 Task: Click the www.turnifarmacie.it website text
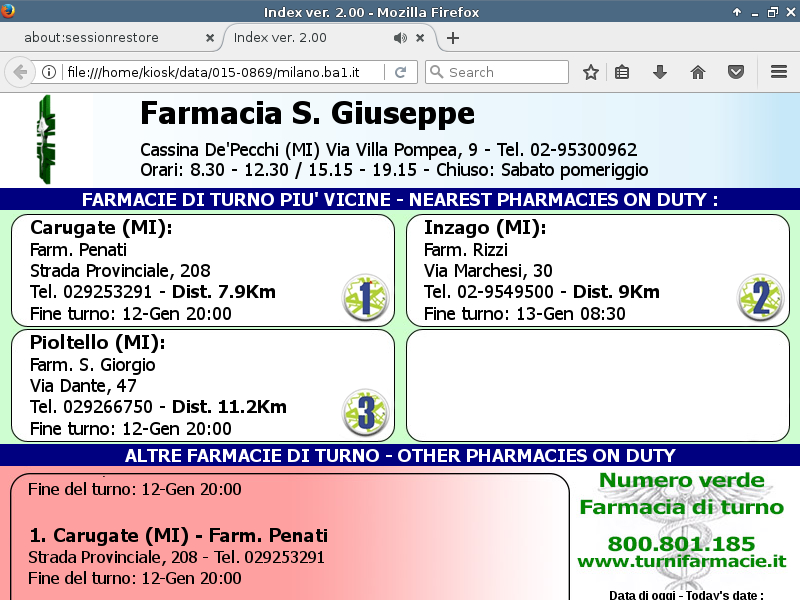pos(681,563)
